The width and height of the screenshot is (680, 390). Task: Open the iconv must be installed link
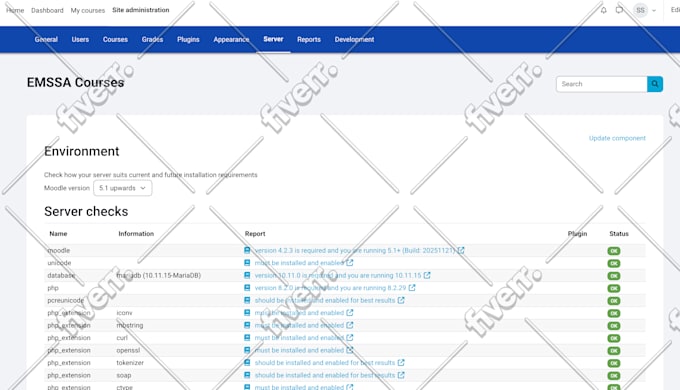pyautogui.click(x=299, y=313)
